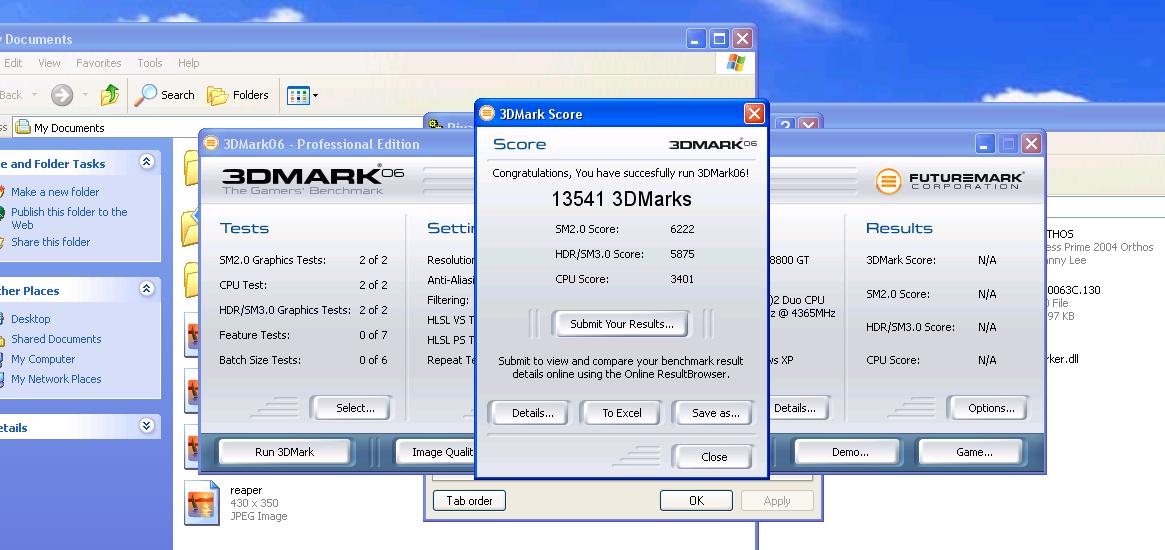Click Share this folder link
Viewport: 1165px width, 550px height.
[51, 242]
